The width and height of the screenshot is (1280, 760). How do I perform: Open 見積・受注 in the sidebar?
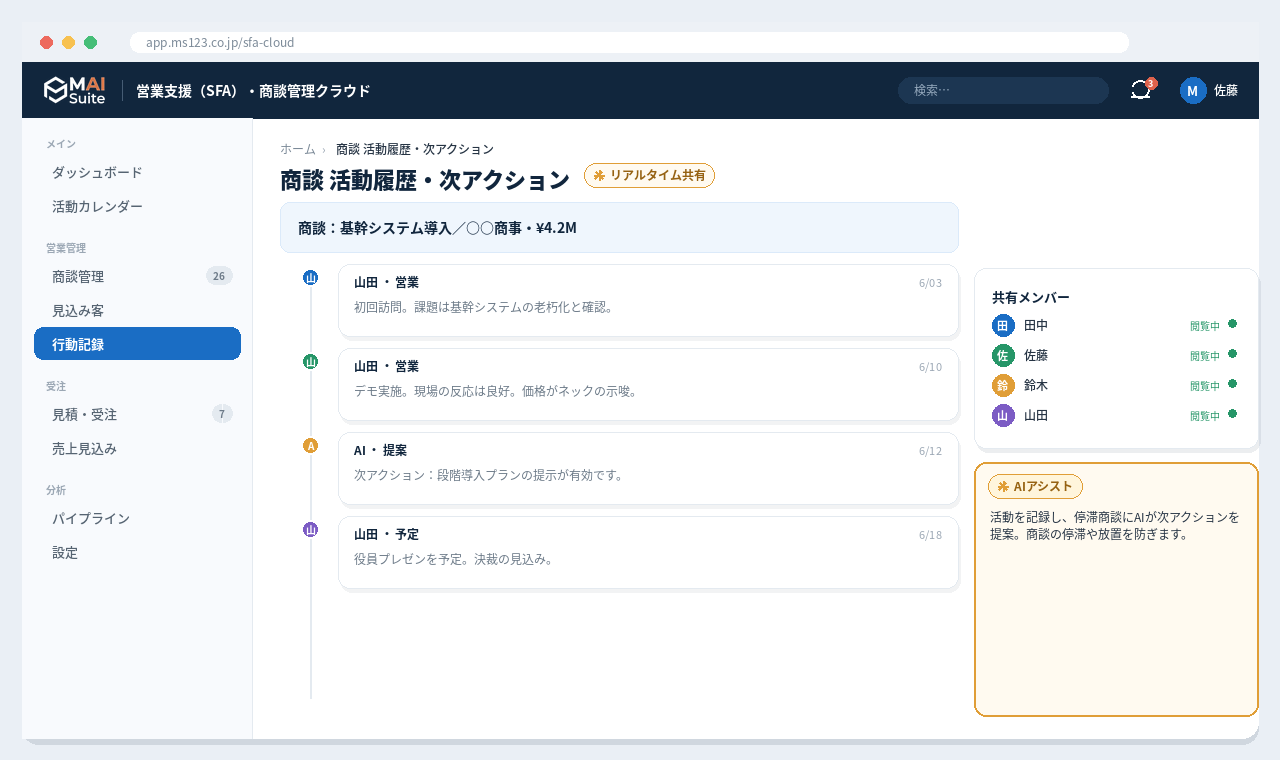[x=137, y=414]
